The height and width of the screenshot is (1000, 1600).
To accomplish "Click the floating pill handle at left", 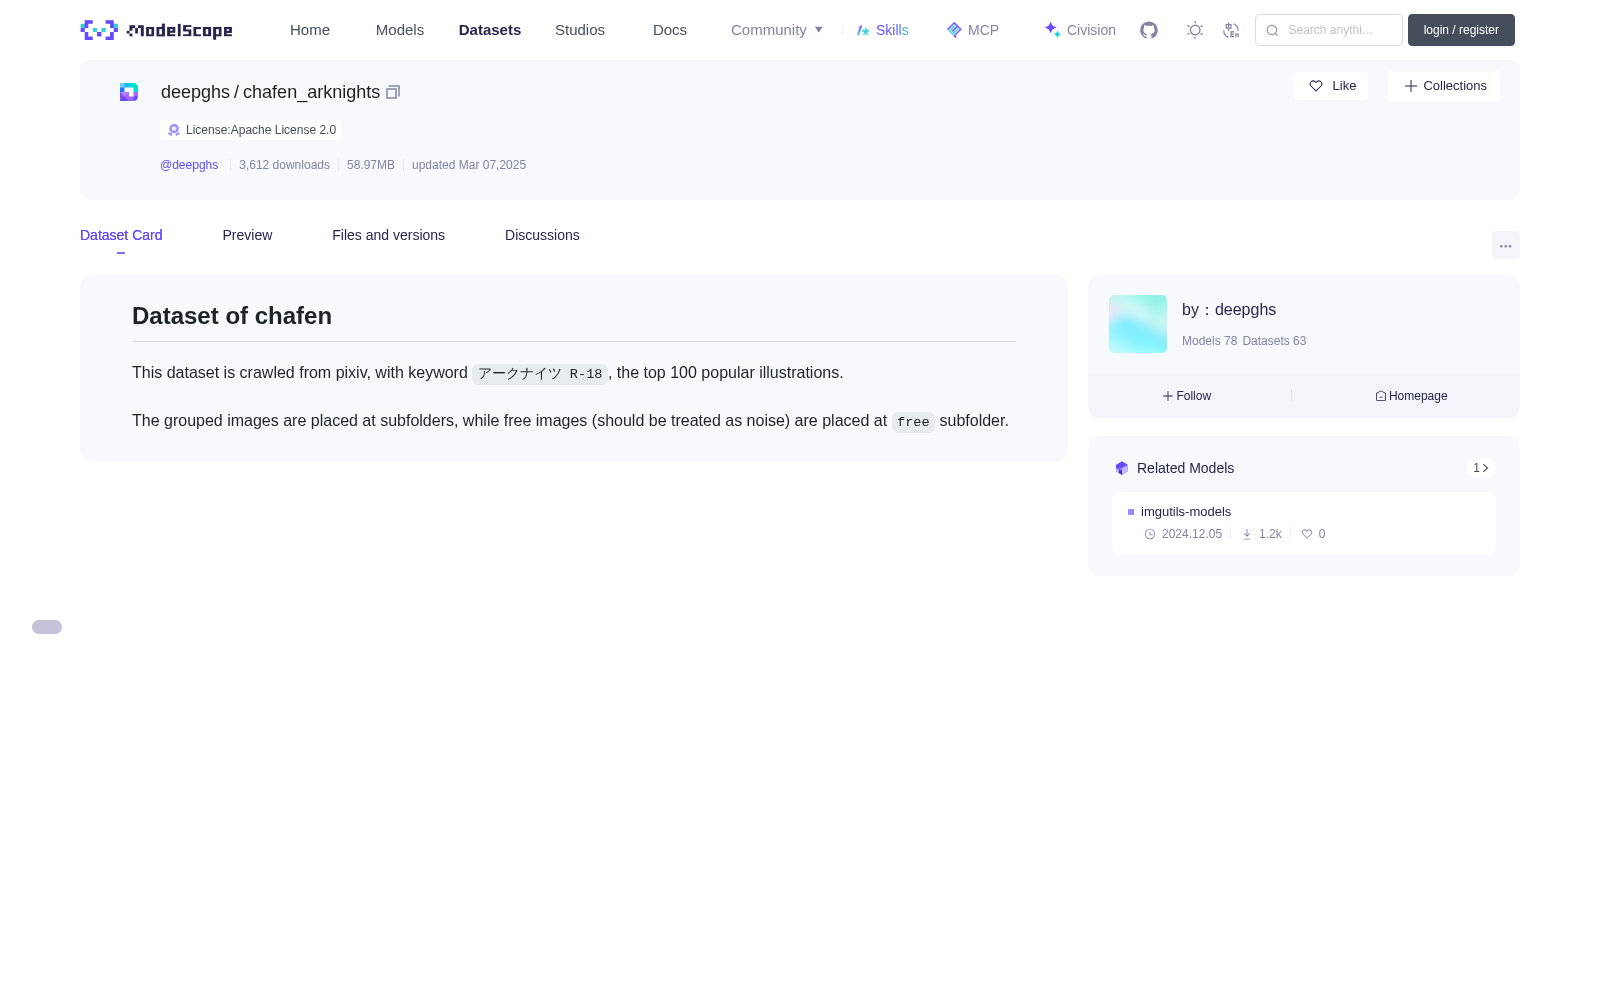I will point(47,627).
